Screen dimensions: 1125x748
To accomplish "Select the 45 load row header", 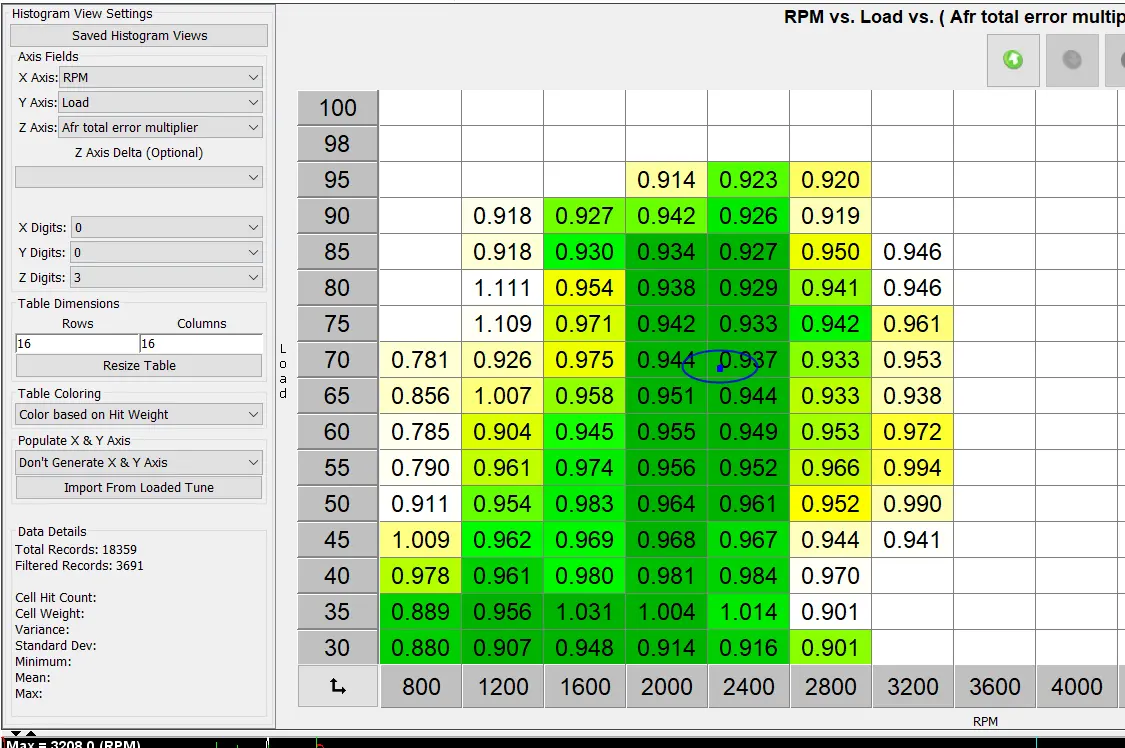I will (338, 539).
